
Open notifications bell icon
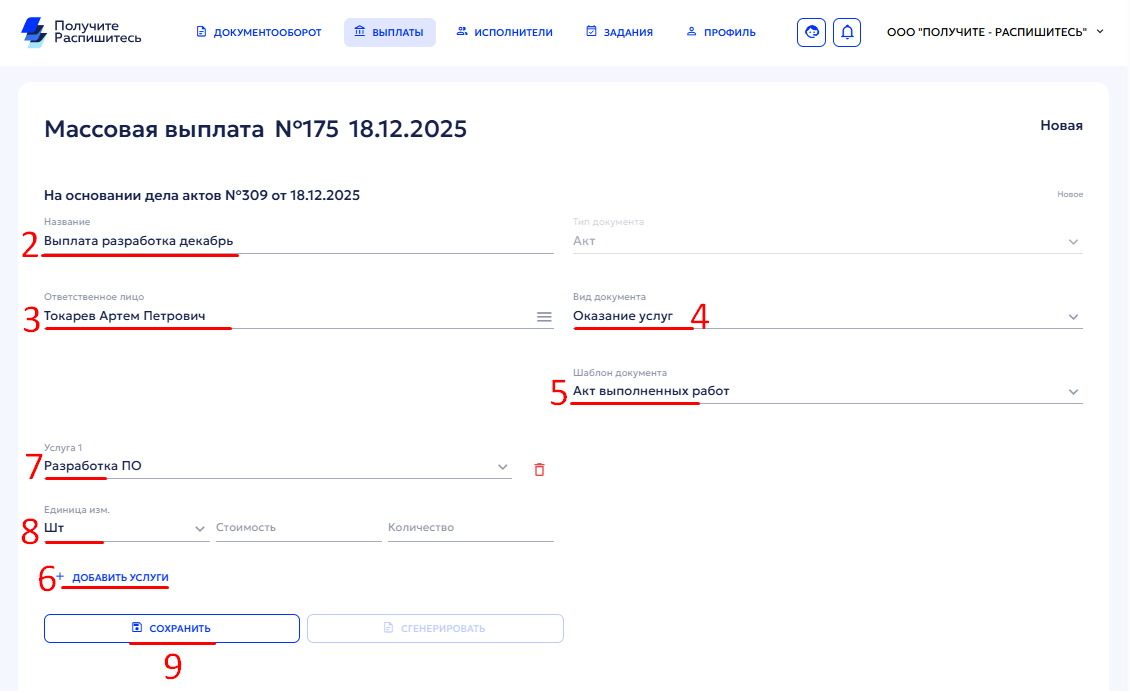tap(847, 32)
